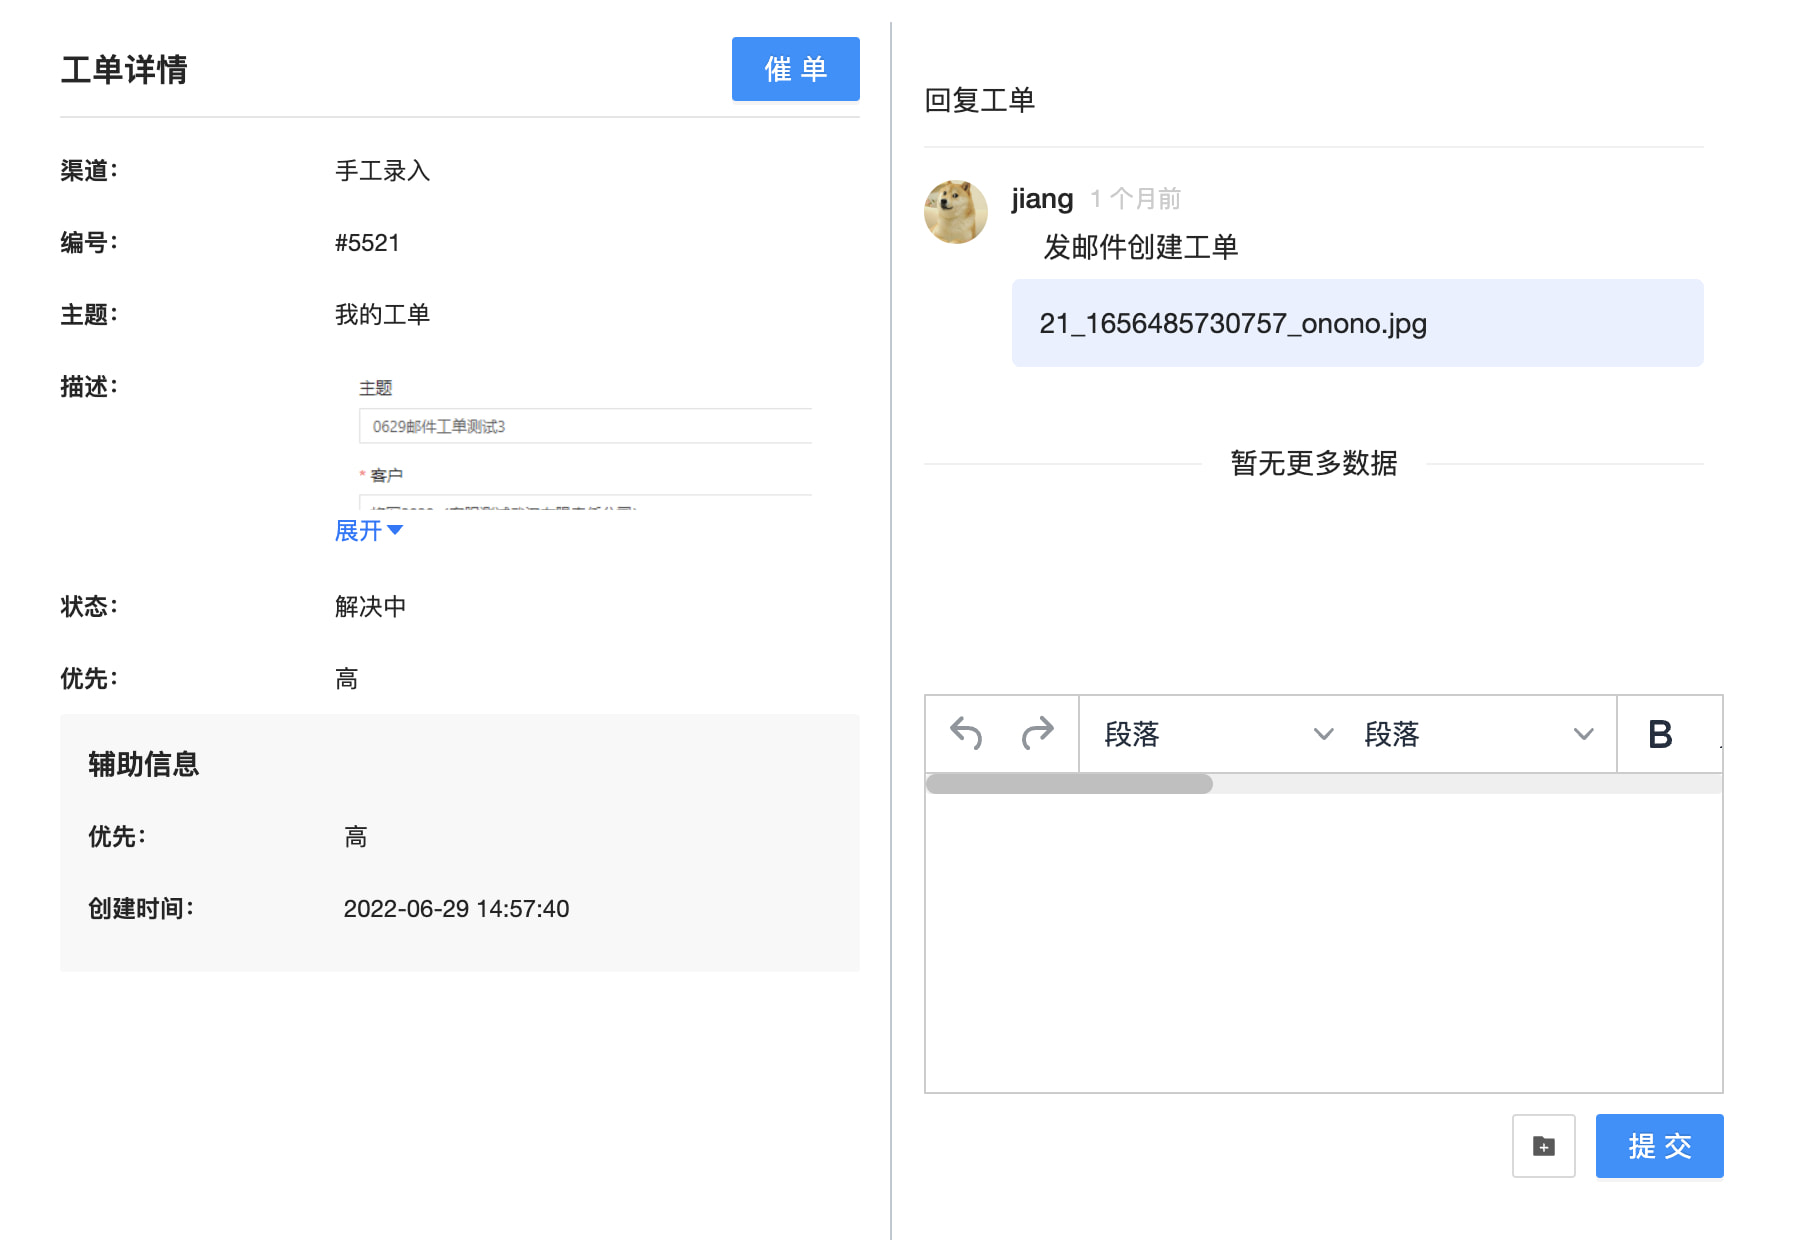Click the creation time 2022-06-29 14:57:40

point(456,909)
